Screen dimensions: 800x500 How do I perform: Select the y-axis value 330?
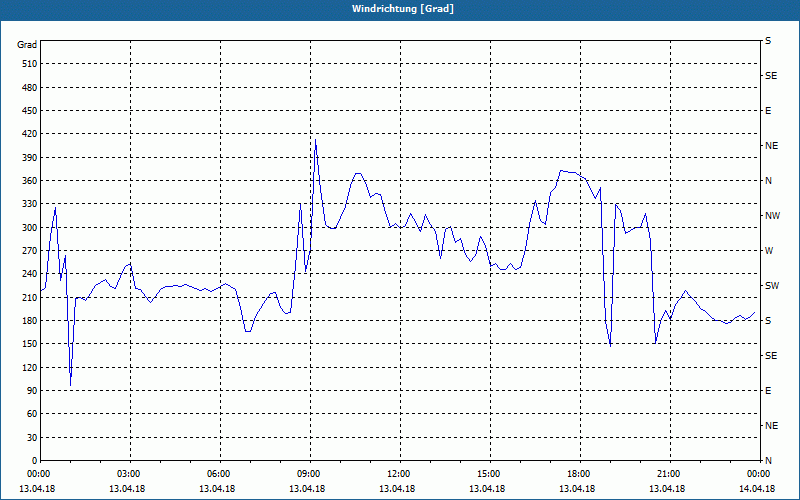pos(31,204)
